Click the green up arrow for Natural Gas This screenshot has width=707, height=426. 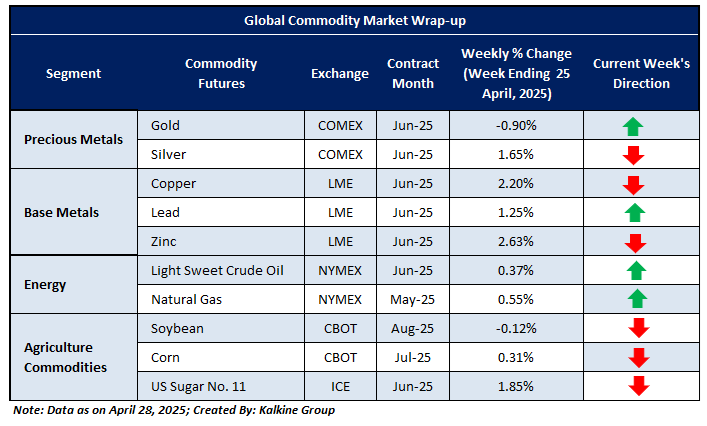[632, 299]
